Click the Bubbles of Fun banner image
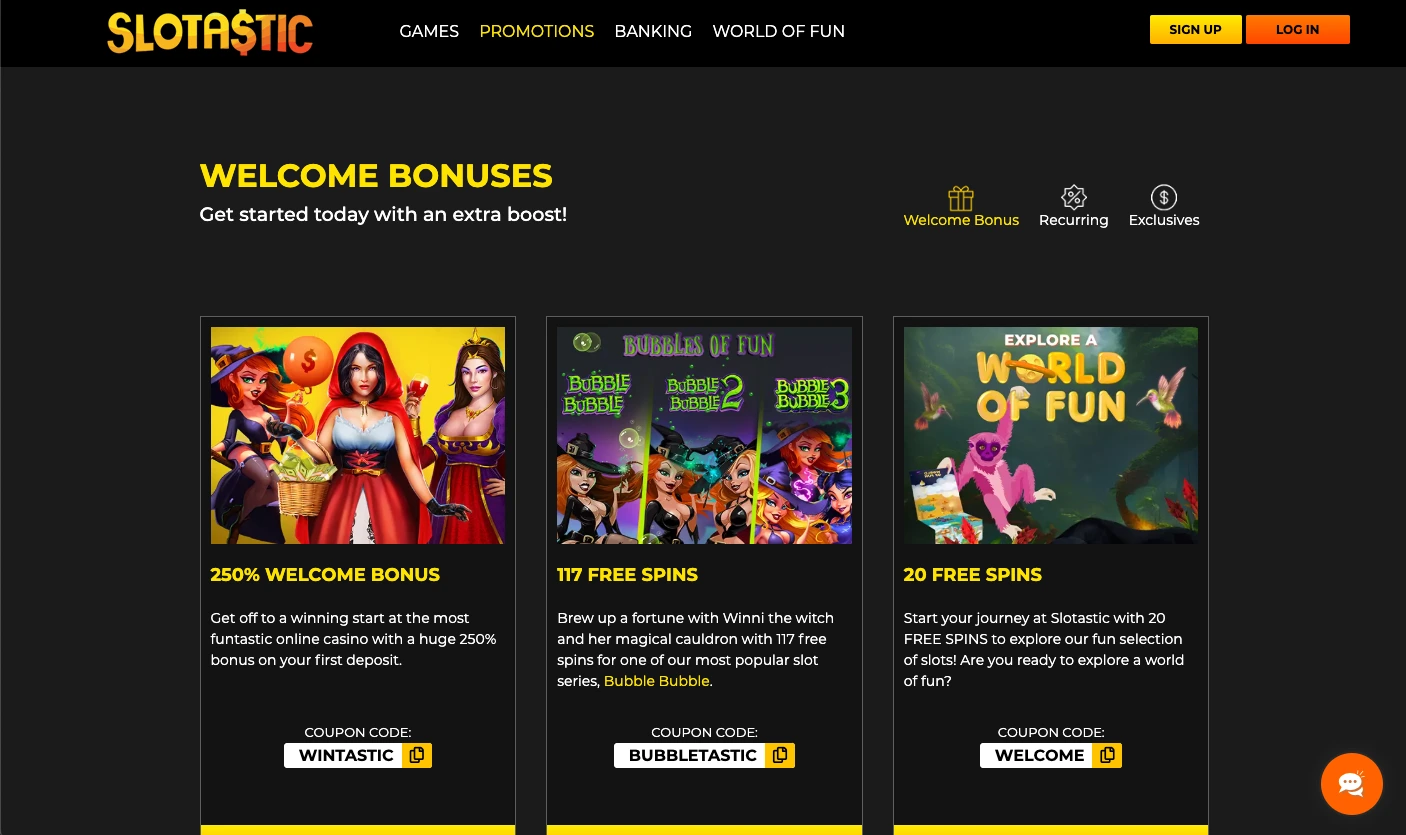 (x=704, y=435)
